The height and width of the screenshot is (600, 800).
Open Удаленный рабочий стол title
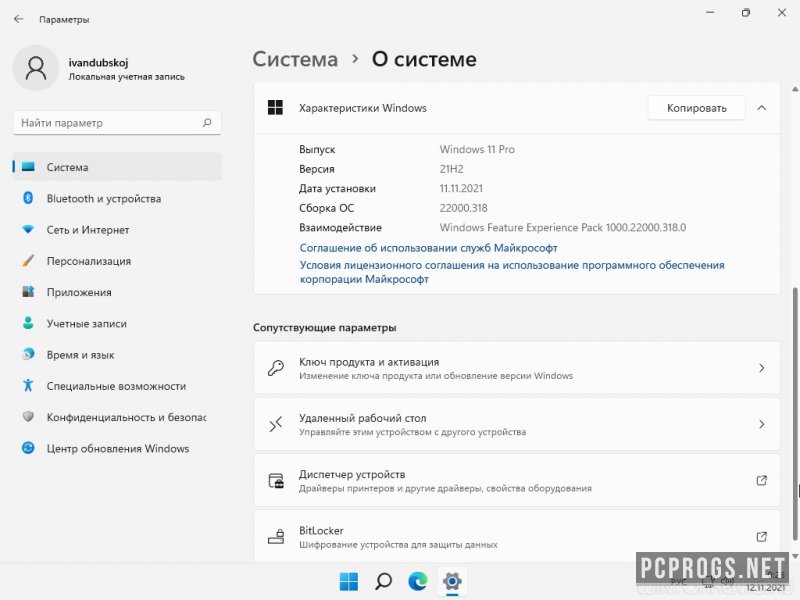(362, 418)
